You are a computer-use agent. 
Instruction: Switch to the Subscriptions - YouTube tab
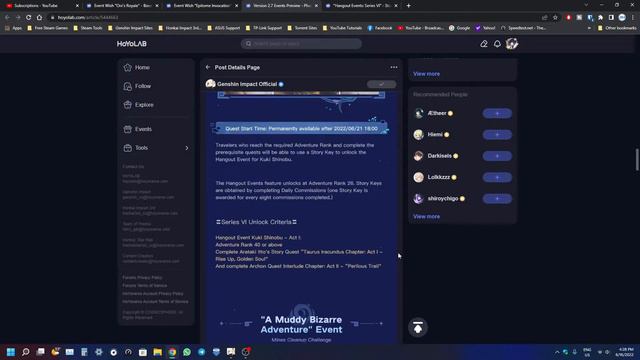(x=41, y=6)
